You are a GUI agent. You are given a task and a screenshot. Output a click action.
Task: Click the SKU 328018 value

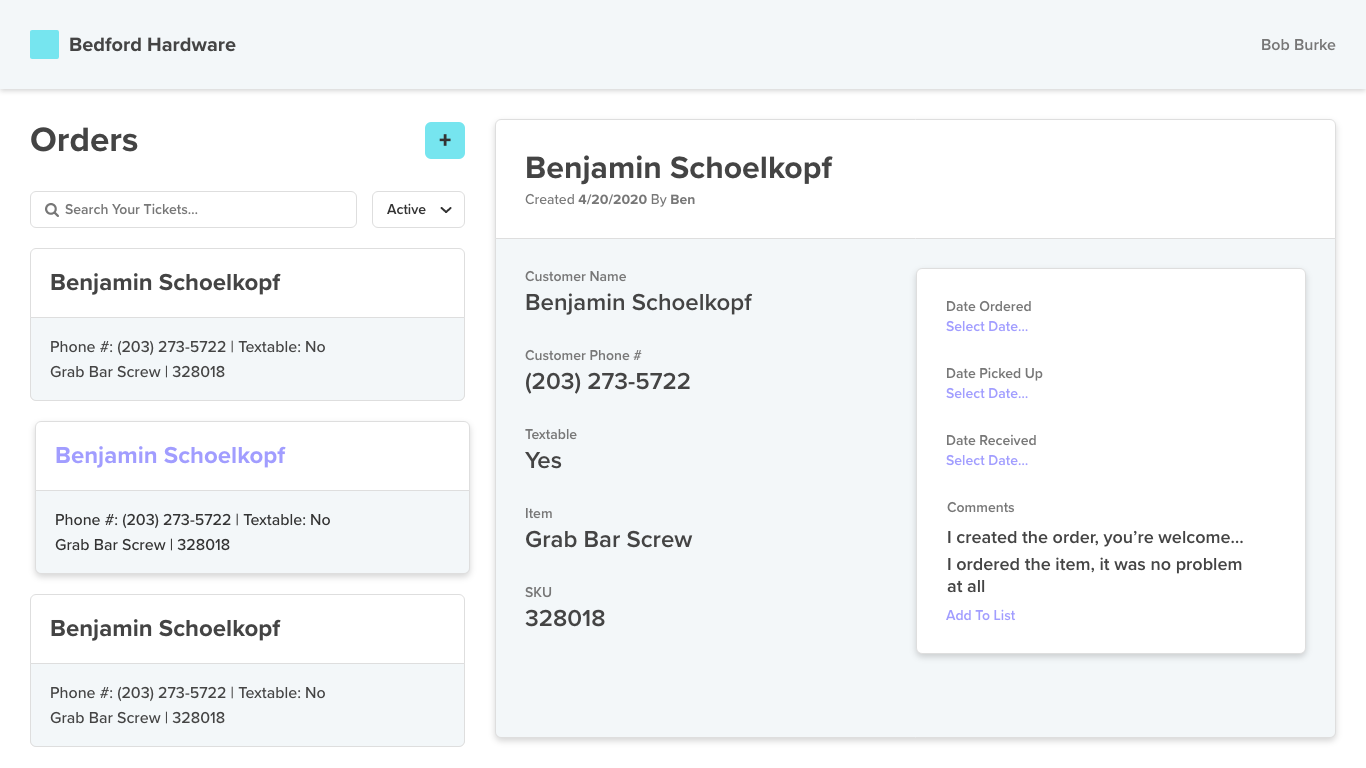click(x=565, y=619)
